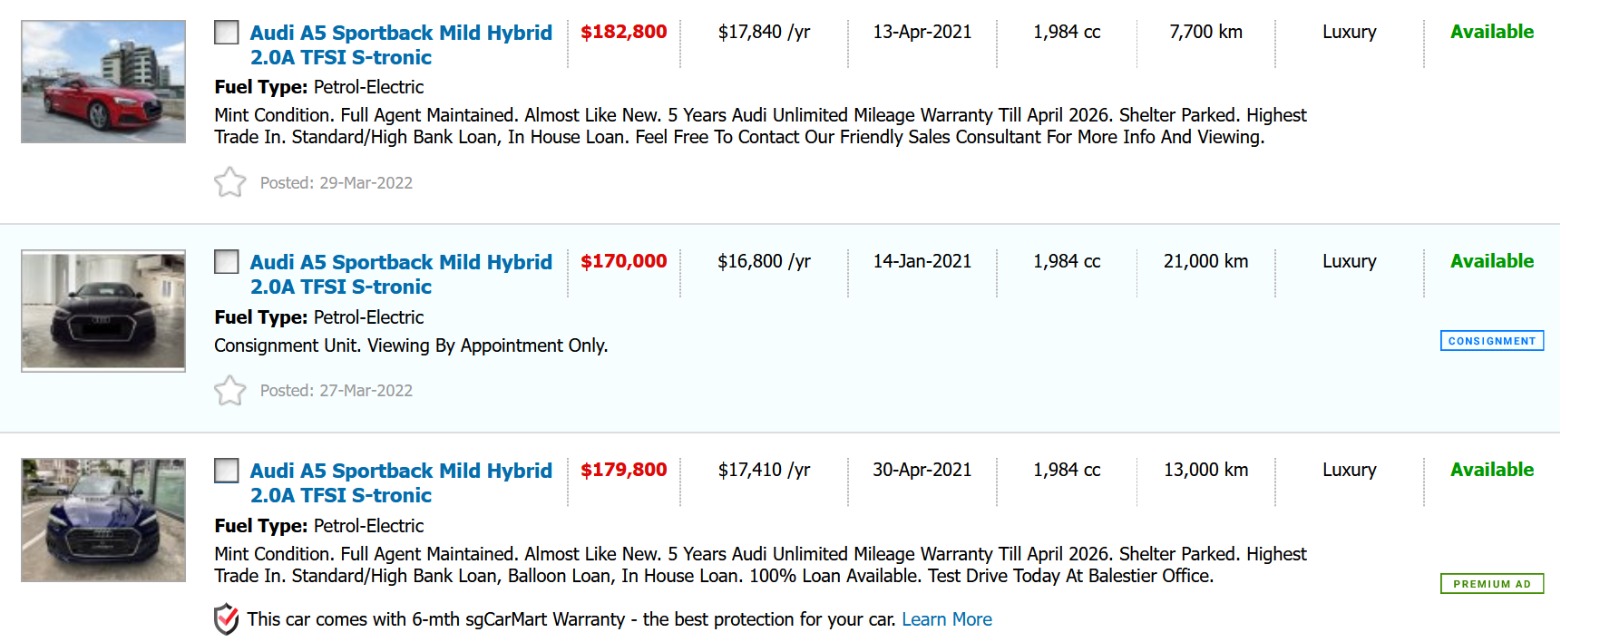Image resolution: width=1600 pixels, height=642 pixels.
Task: Click the $170,000 price
Action: pyautogui.click(x=623, y=261)
